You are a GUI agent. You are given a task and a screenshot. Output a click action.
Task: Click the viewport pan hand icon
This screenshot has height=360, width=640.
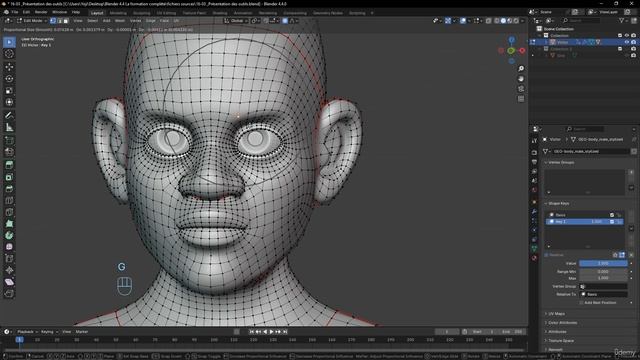click(521, 79)
